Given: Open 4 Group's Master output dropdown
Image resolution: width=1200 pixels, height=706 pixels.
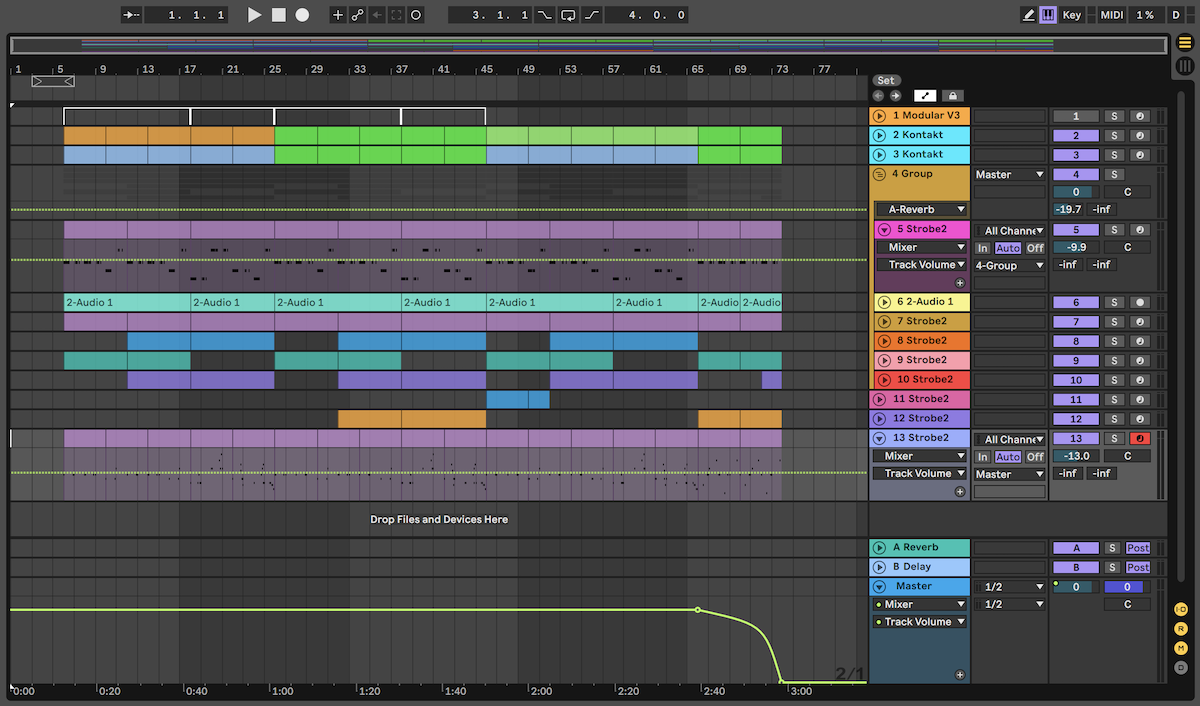Looking at the screenshot, I should coord(1010,174).
